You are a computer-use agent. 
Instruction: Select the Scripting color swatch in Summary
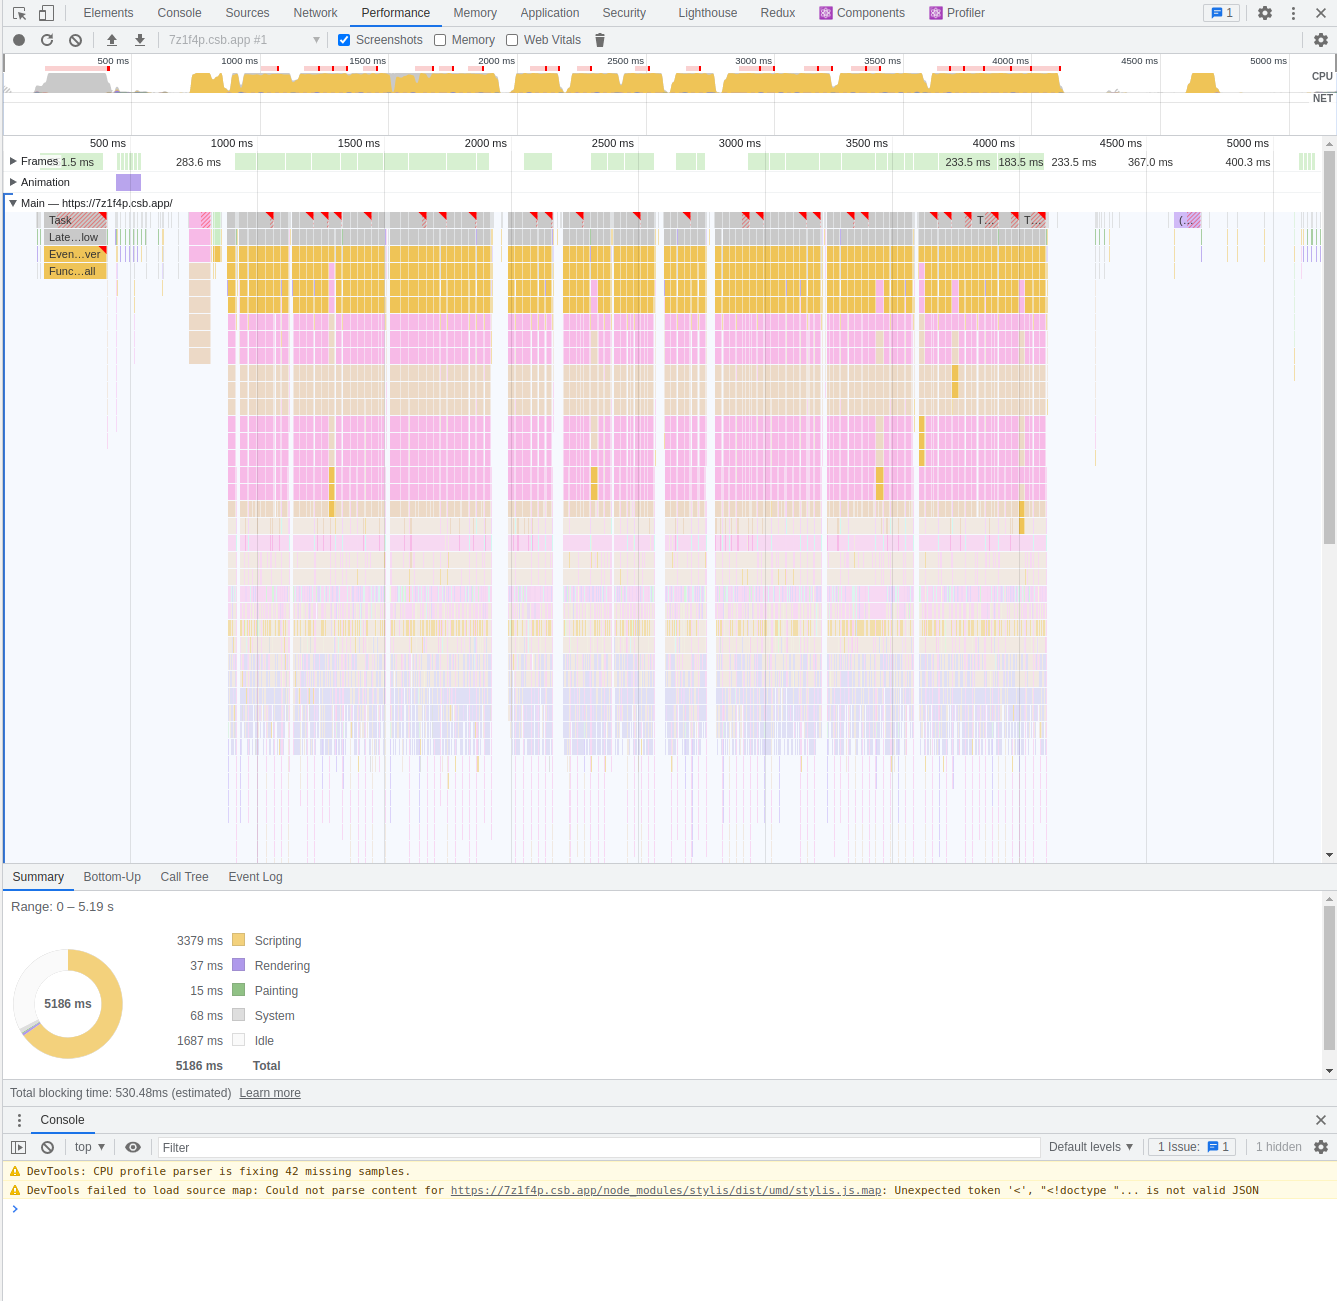pos(238,940)
